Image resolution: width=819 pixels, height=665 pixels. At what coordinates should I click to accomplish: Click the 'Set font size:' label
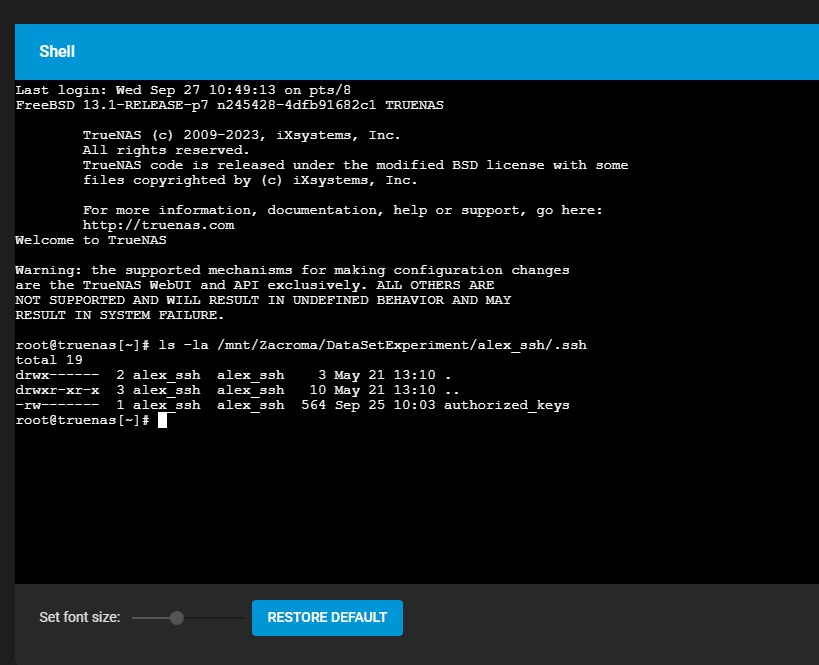click(79, 617)
